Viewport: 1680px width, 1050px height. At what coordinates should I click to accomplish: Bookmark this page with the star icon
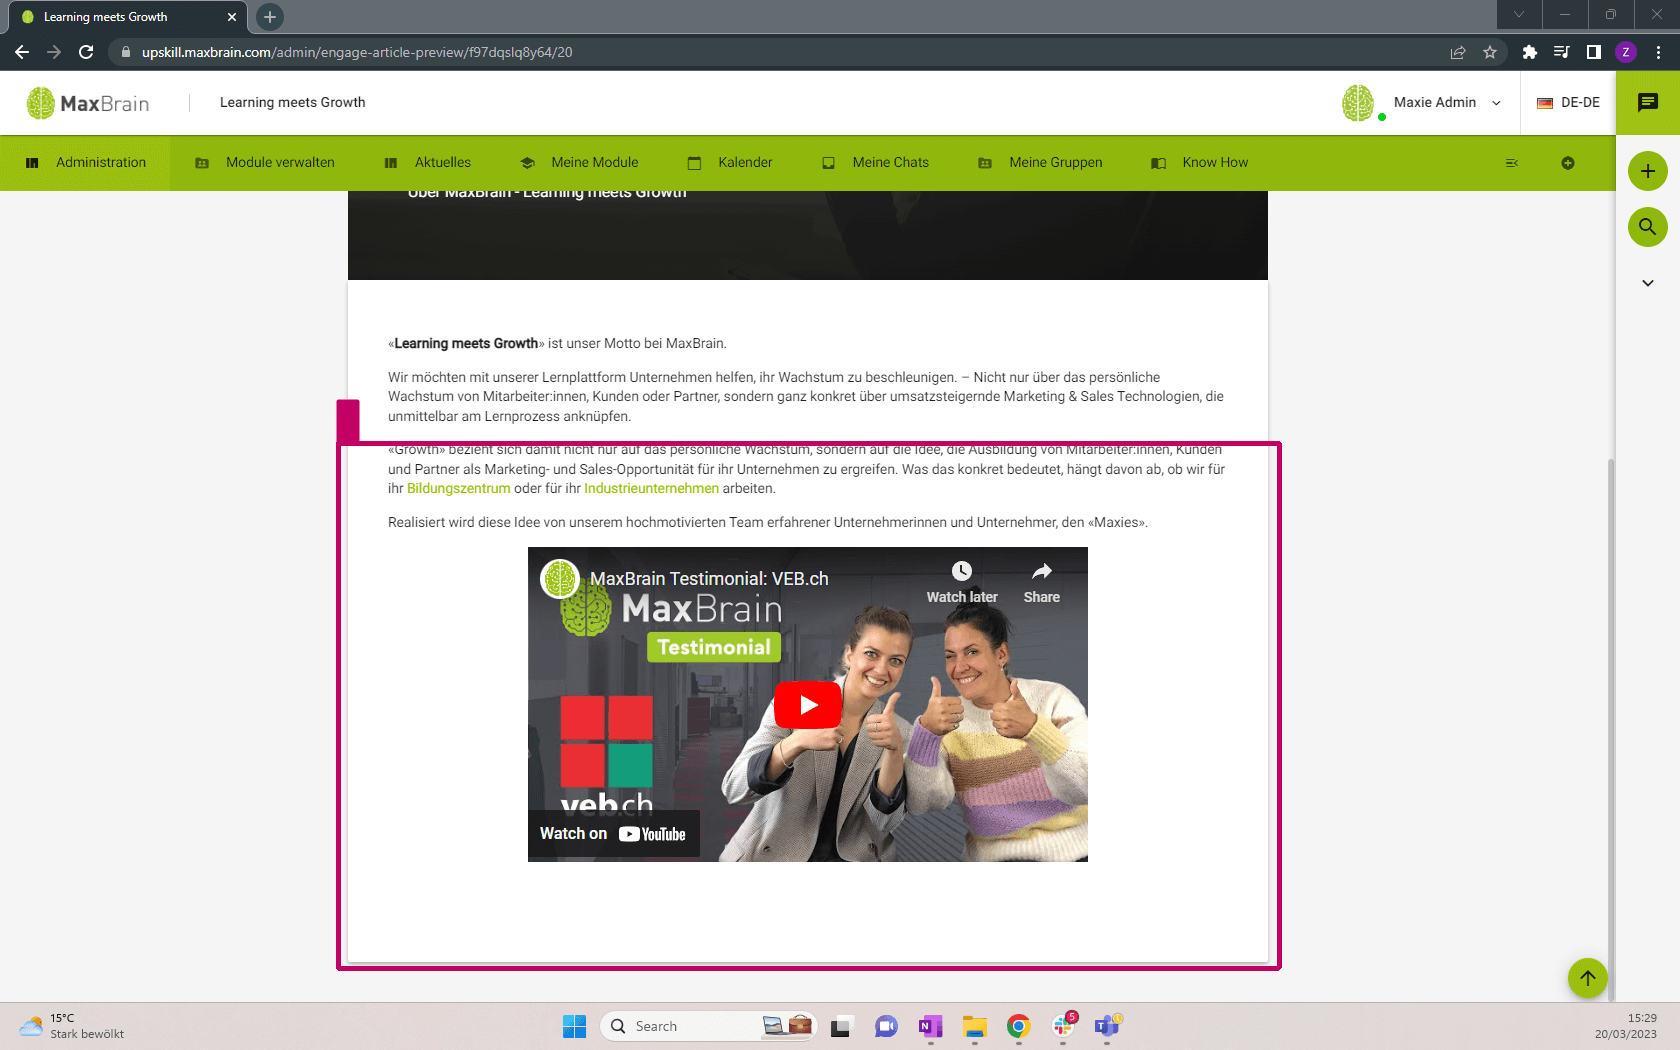(x=1490, y=52)
